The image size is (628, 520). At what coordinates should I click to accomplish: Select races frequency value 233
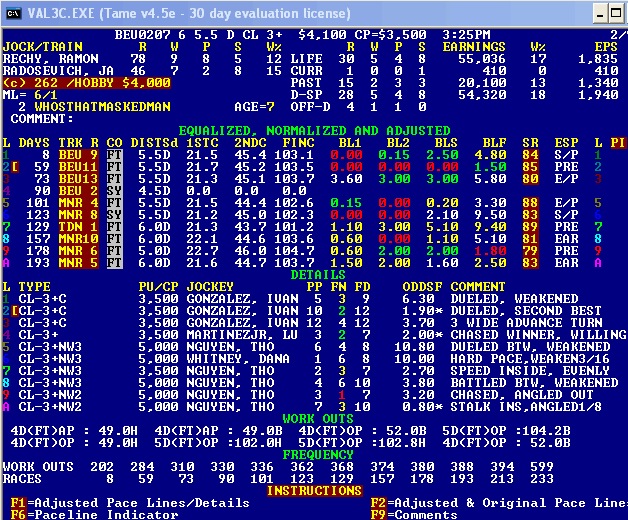542,479
